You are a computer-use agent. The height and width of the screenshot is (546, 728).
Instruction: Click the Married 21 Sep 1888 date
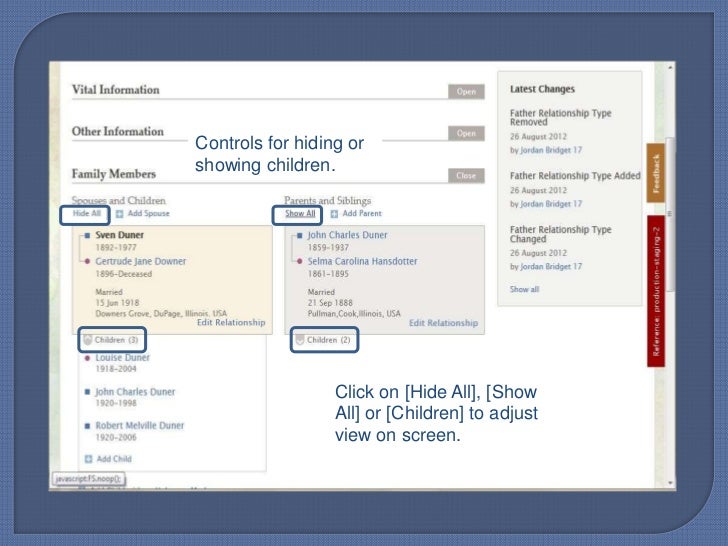[x=330, y=303]
